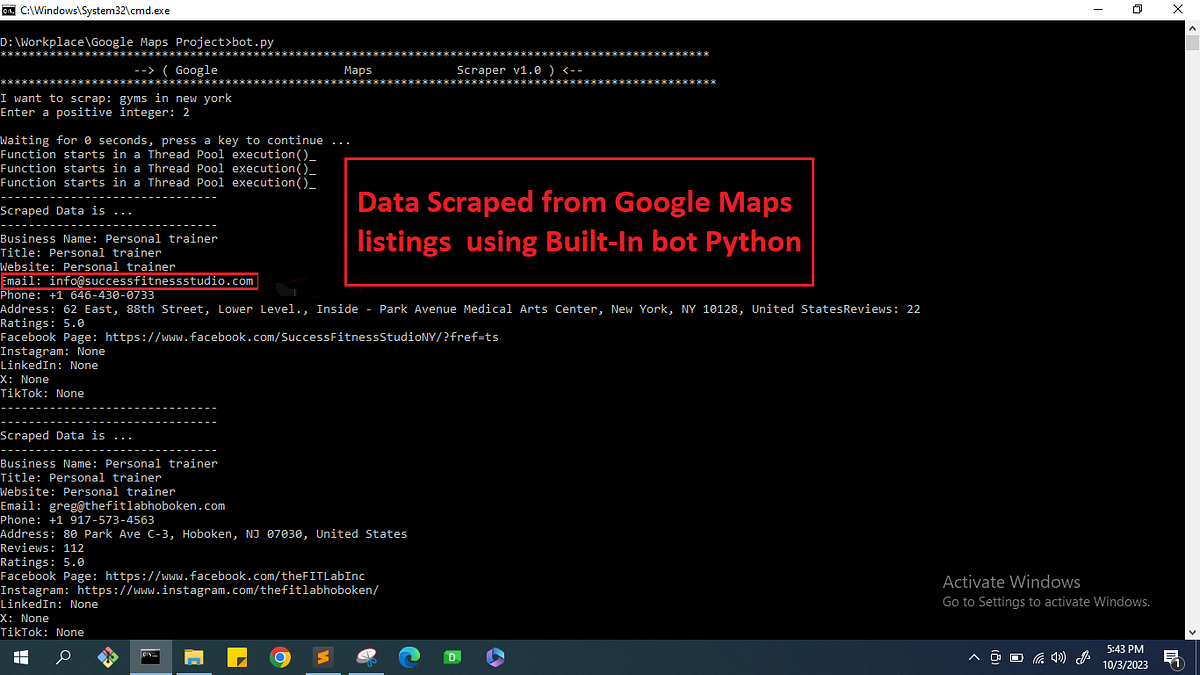Check battery status via tray icon
Screen dimensions: 1200x675
1017,657
